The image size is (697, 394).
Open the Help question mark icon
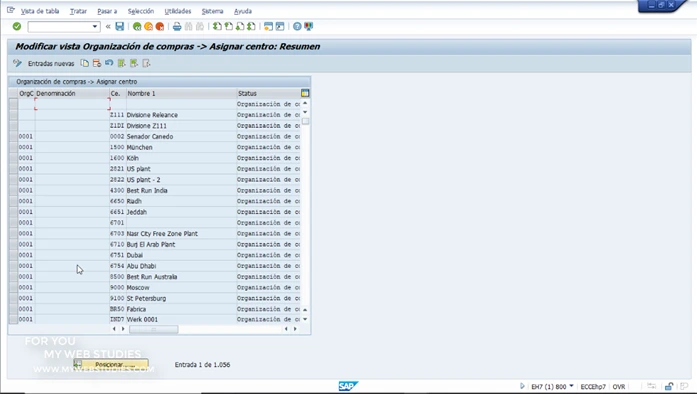click(297, 27)
